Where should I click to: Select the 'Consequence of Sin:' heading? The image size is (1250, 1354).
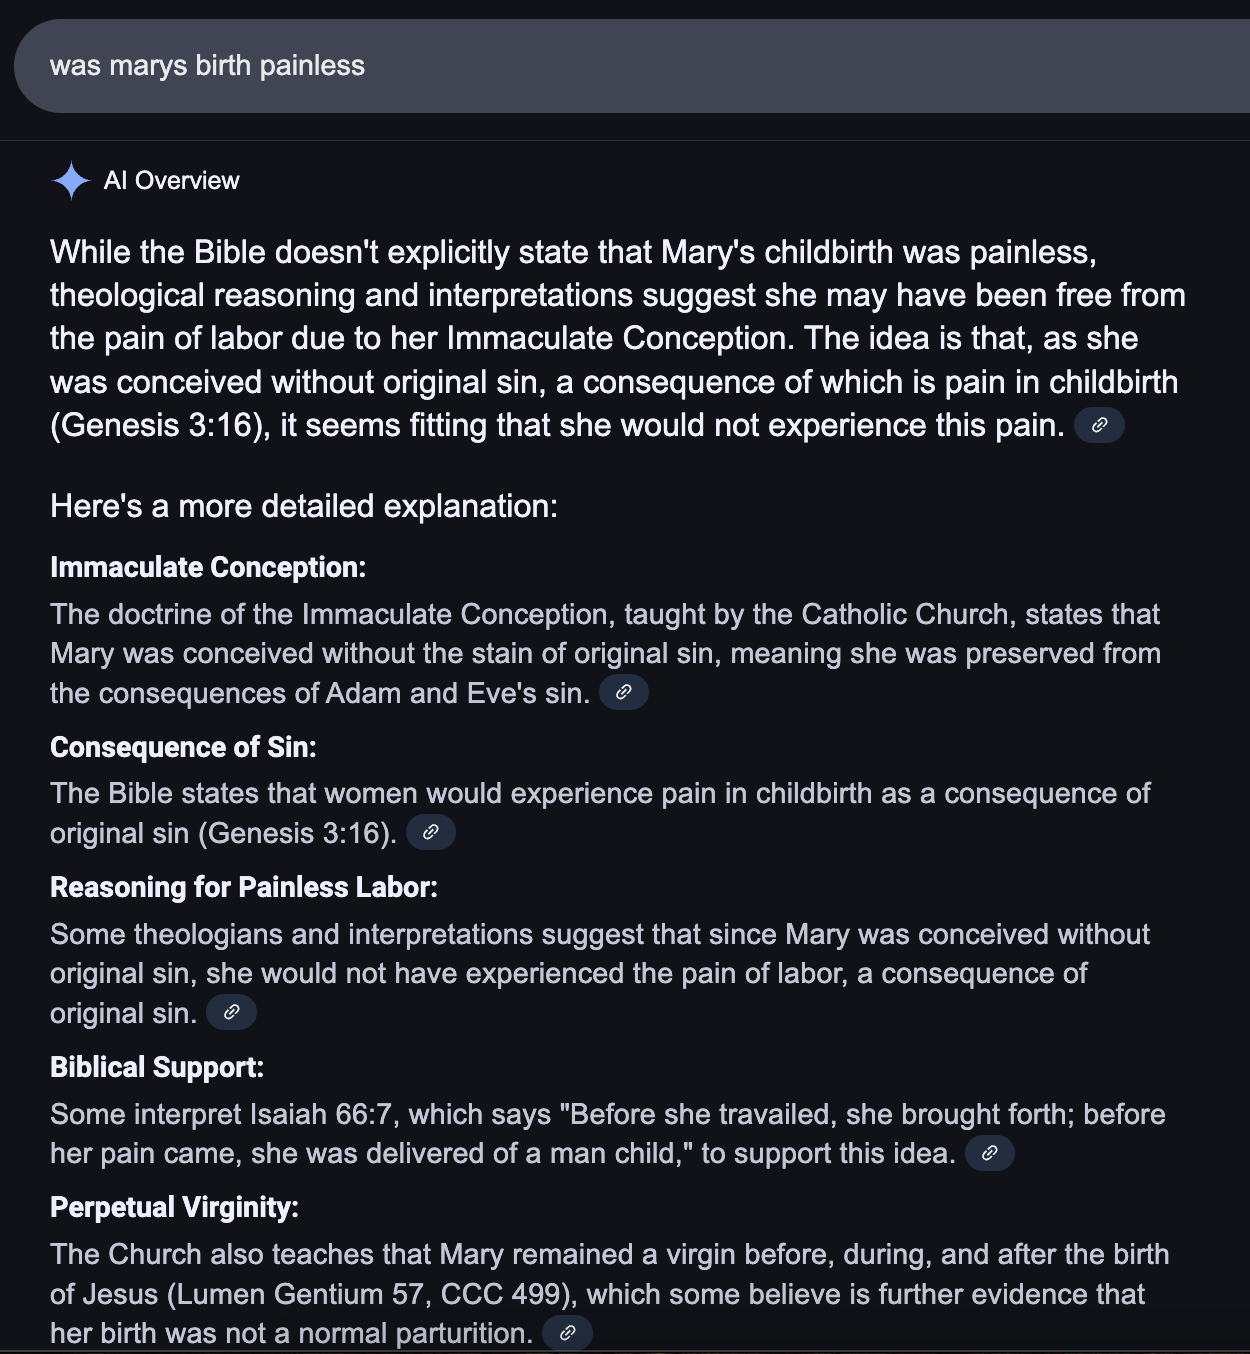pos(183,747)
